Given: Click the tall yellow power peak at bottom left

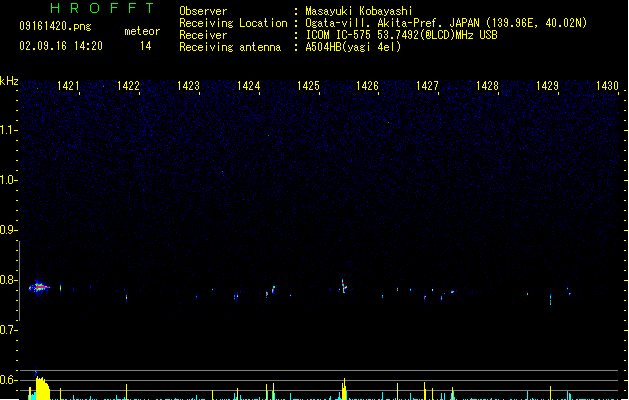Looking at the screenshot, I should (x=42, y=388).
